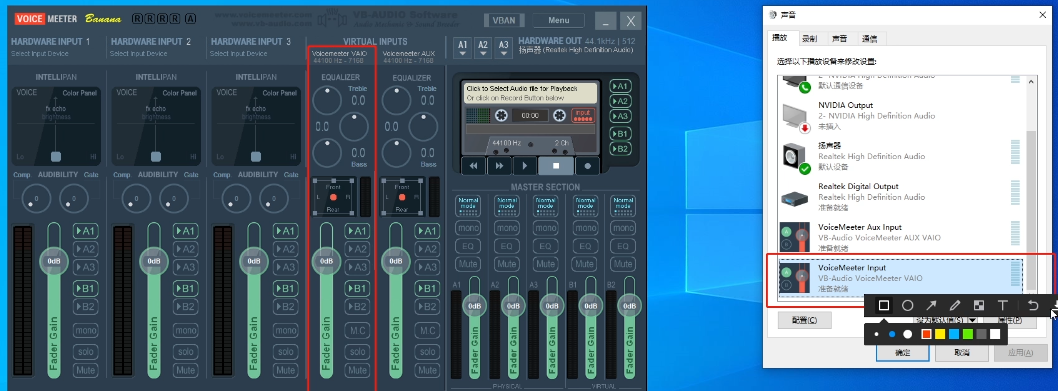Viewport: 1058px width, 391px height.
Task: Open the A2 hardware out device dropdown
Action: pyautogui.click(x=483, y=48)
